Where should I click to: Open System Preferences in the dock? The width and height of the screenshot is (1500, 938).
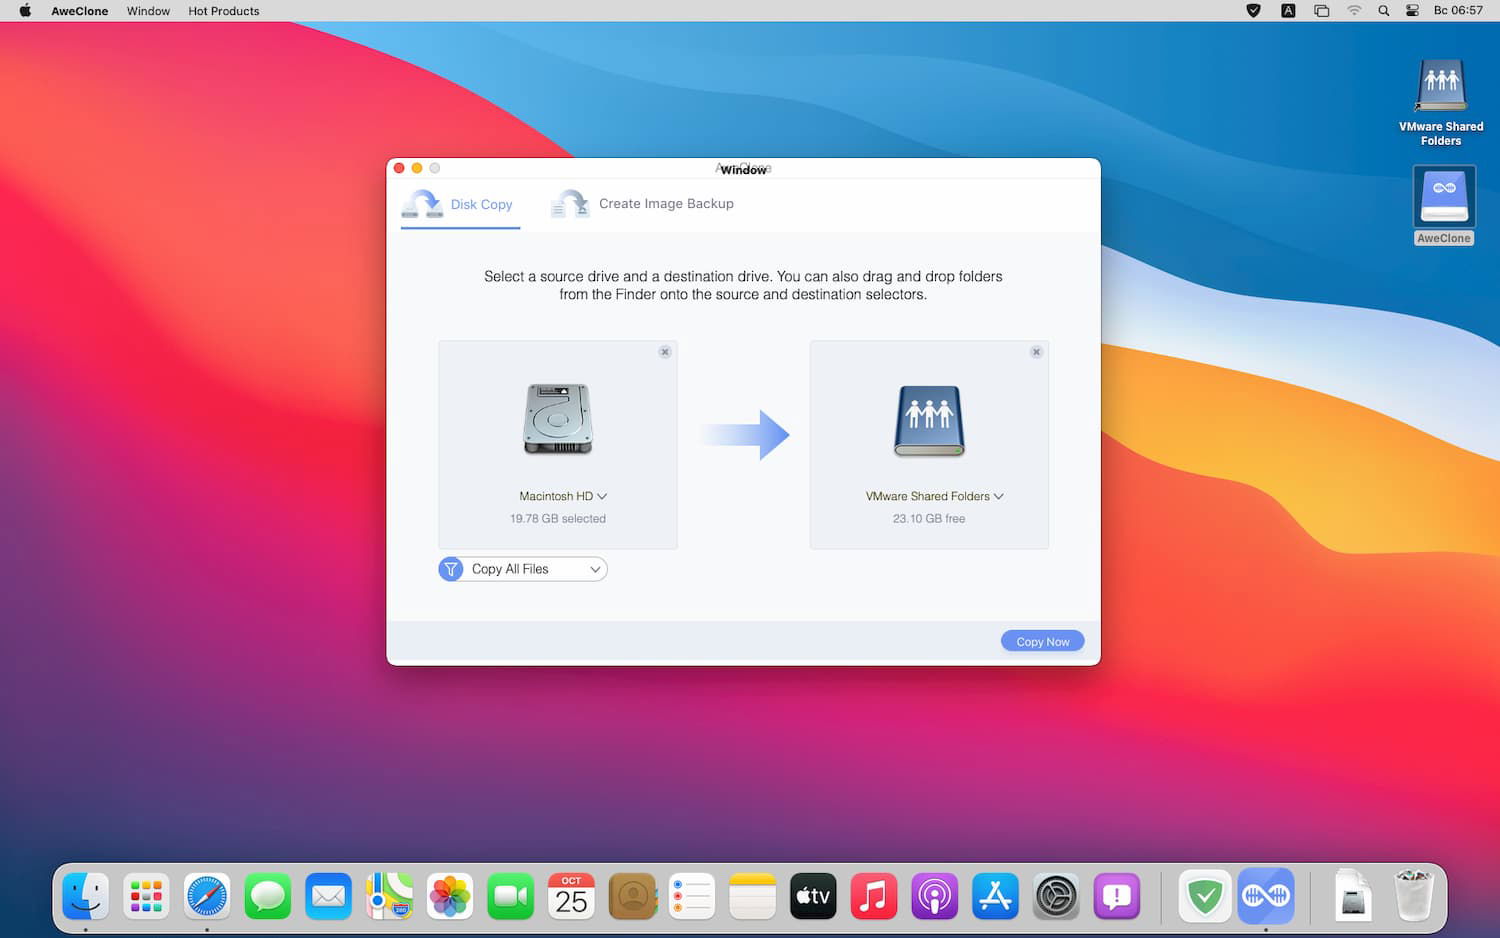(x=1056, y=896)
